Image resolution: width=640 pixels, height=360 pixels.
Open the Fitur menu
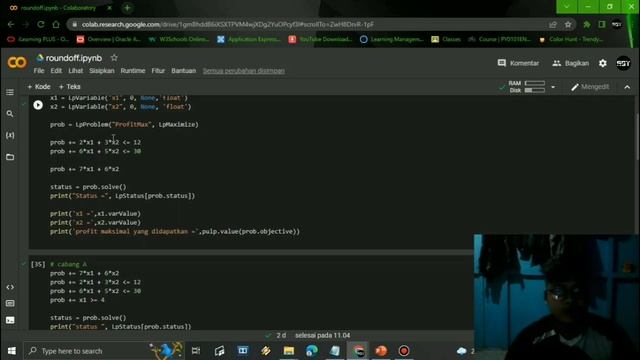[158, 71]
